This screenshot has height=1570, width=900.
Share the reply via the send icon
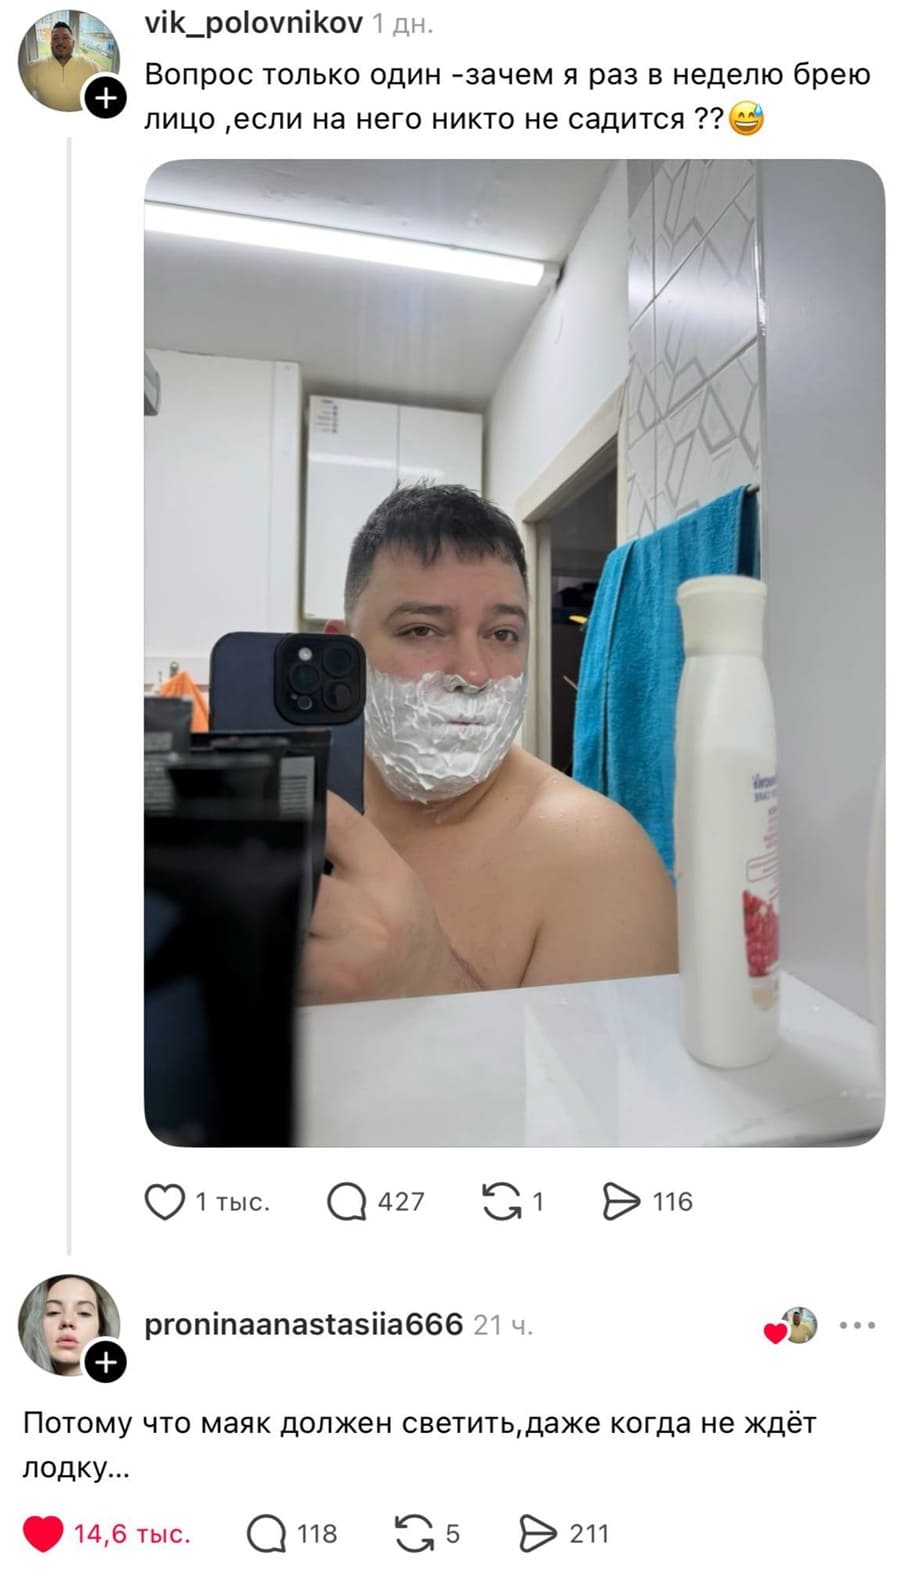[538, 1533]
